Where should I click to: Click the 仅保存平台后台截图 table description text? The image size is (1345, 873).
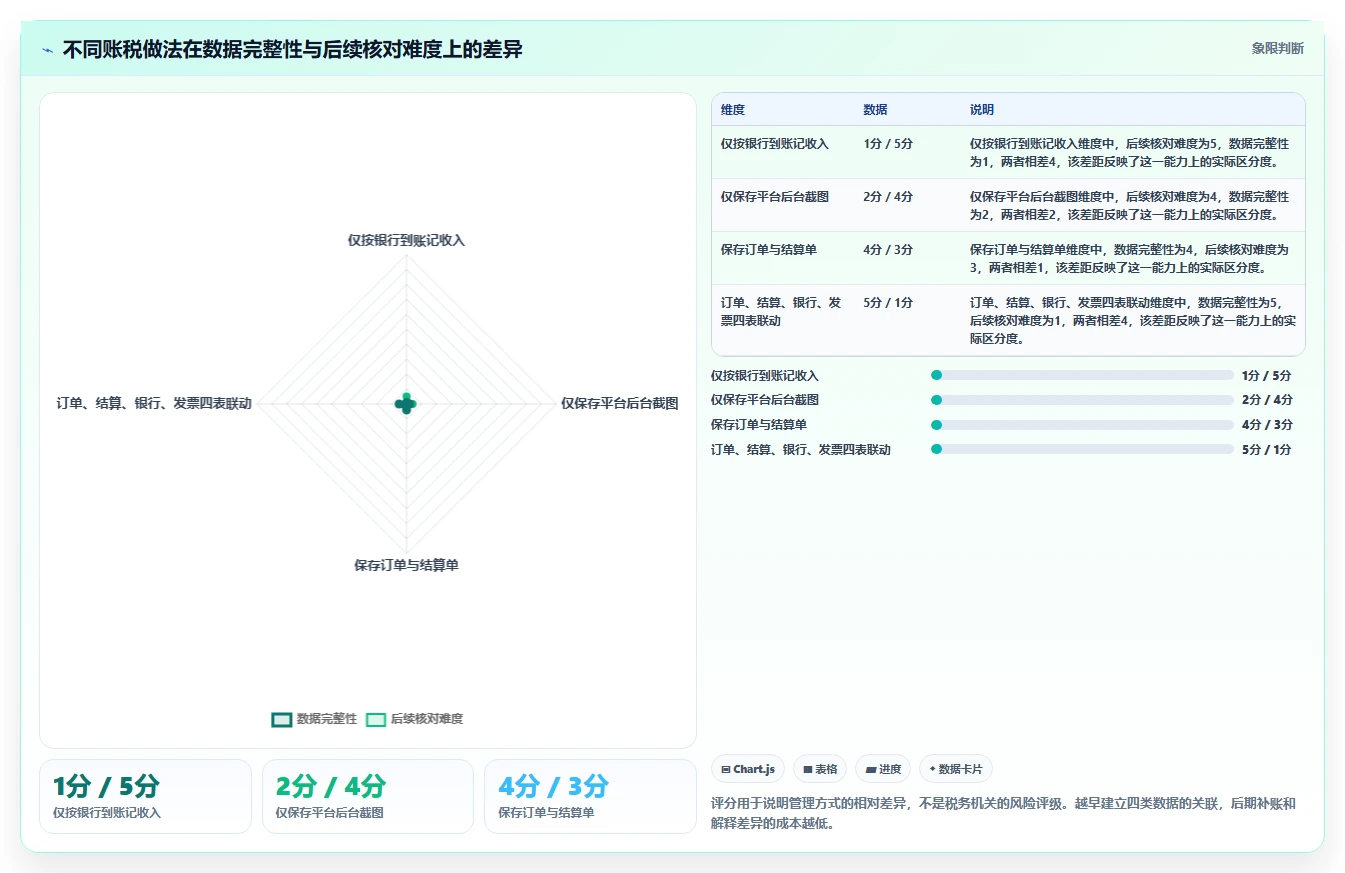point(1130,205)
